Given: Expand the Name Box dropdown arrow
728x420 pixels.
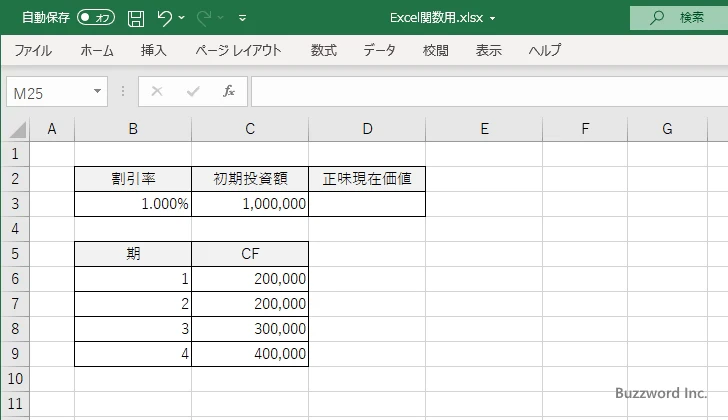Looking at the screenshot, I should (x=97, y=91).
